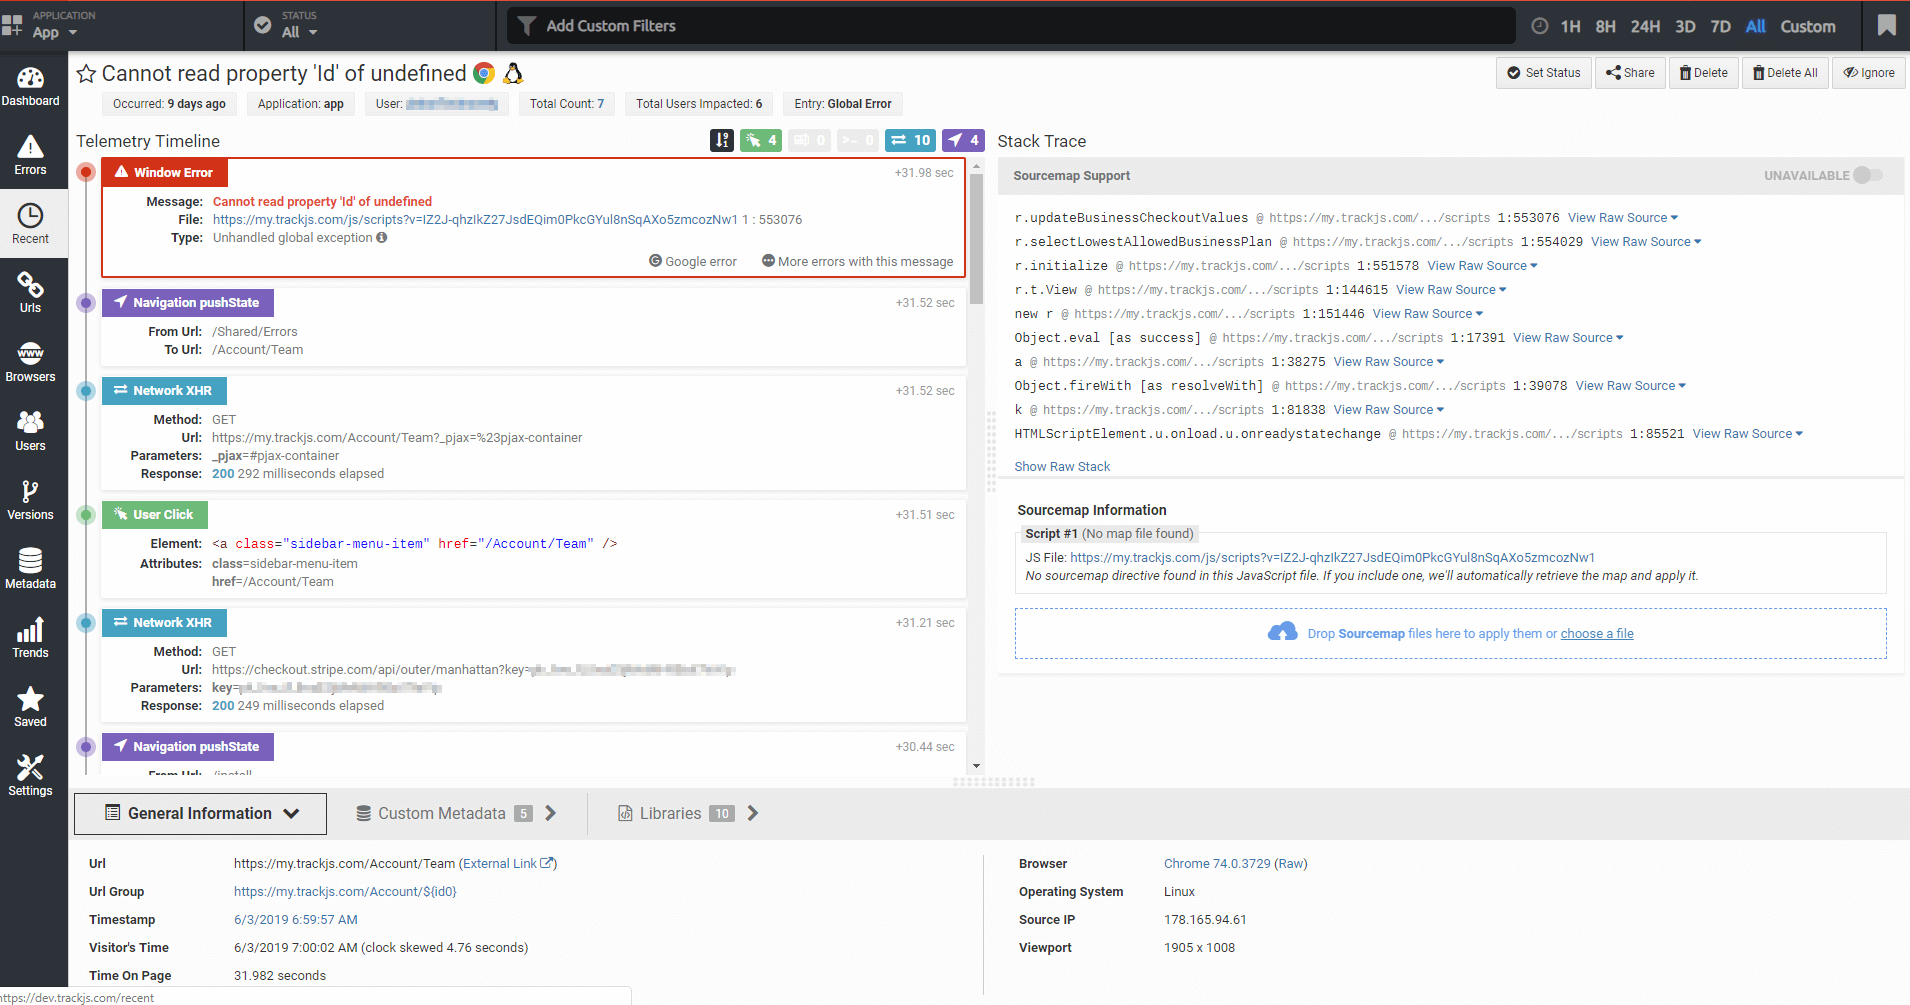This screenshot has height=1005, width=1910.
Task: Click the telemetry timeline scrollbar thumb
Action: pos(976,238)
